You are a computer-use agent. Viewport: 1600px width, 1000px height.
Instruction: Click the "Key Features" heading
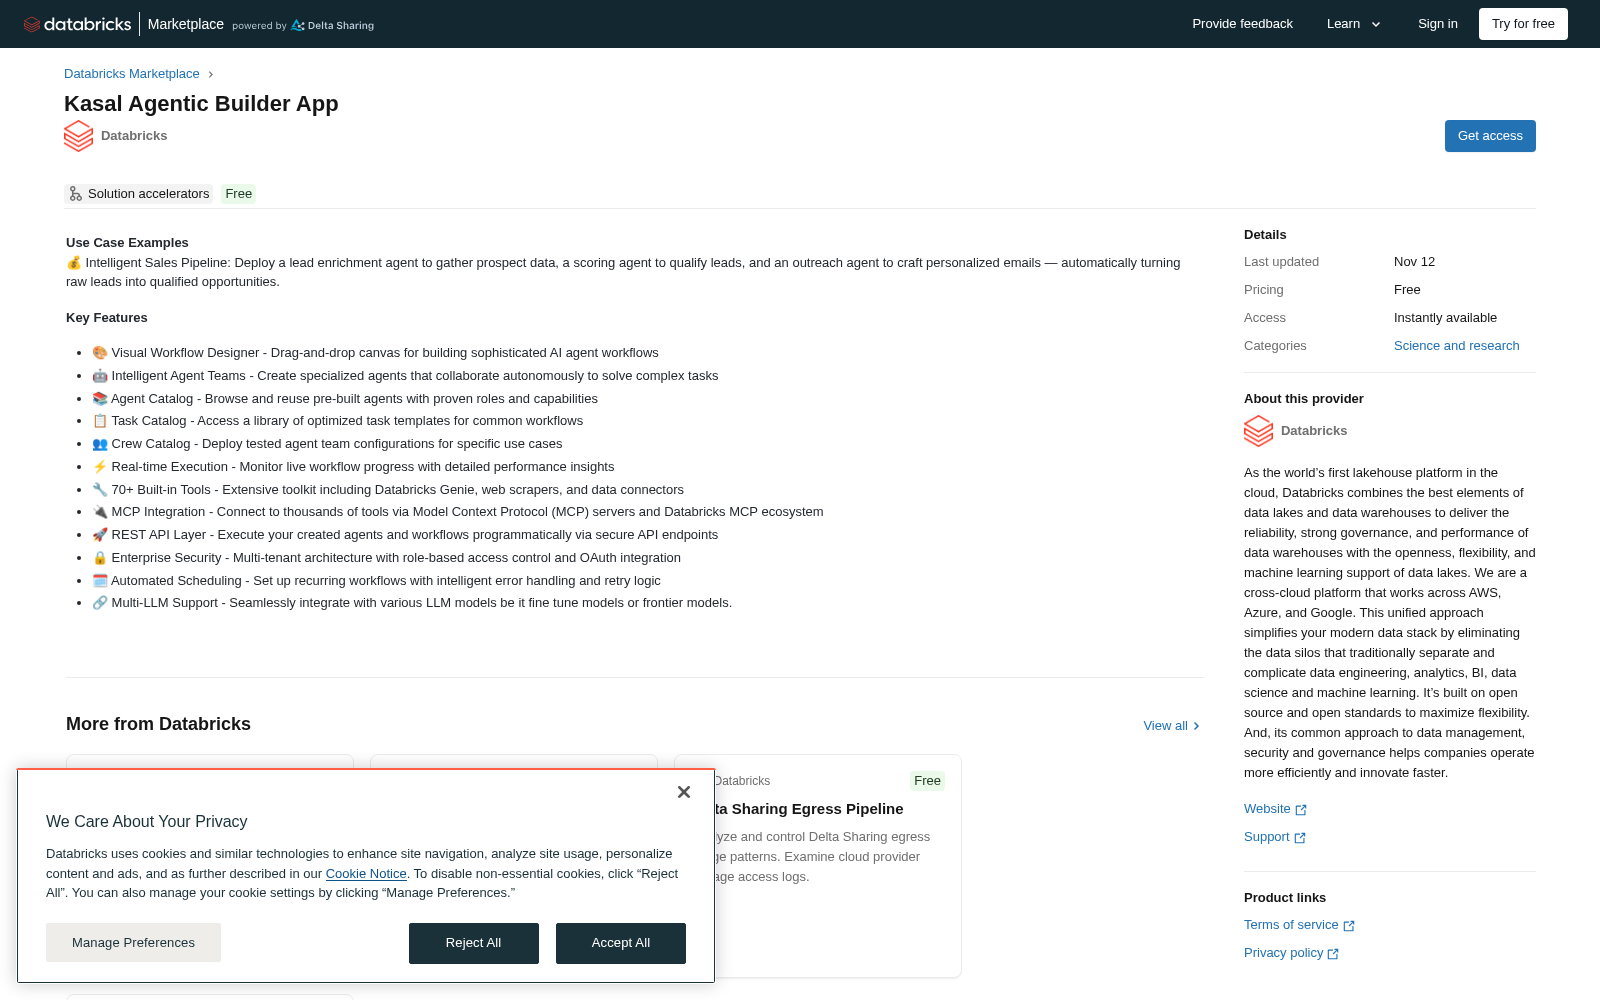107,318
